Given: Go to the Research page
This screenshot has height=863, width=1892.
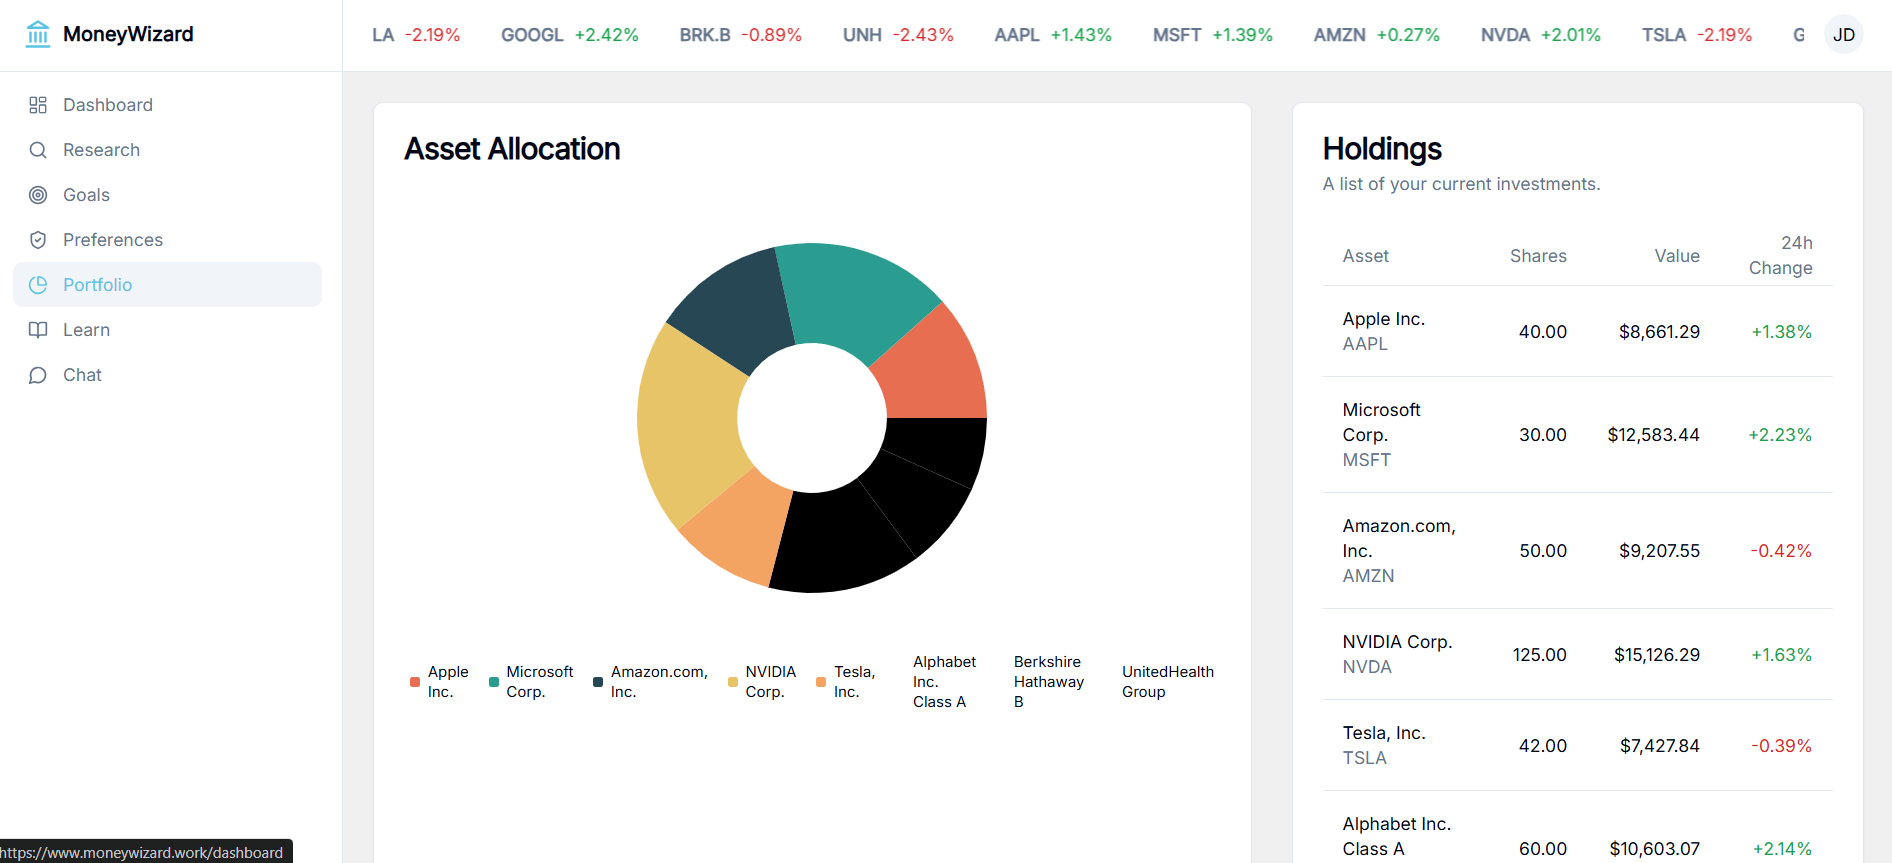Looking at the screenshot, I should tap(167, 150).
